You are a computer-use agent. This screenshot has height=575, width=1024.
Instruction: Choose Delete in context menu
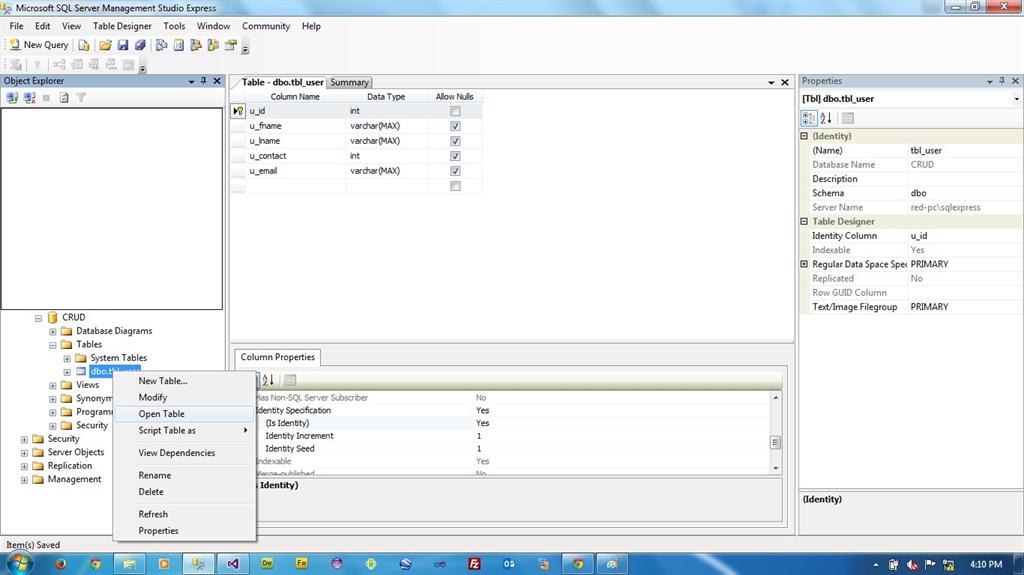point(184,492)
